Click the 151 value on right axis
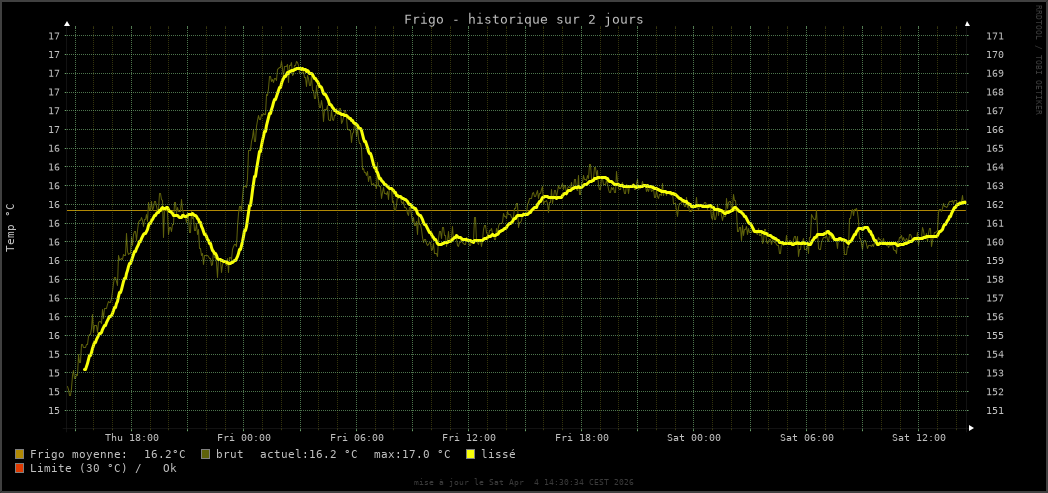 pyautogui.click(x=995, y=411)
